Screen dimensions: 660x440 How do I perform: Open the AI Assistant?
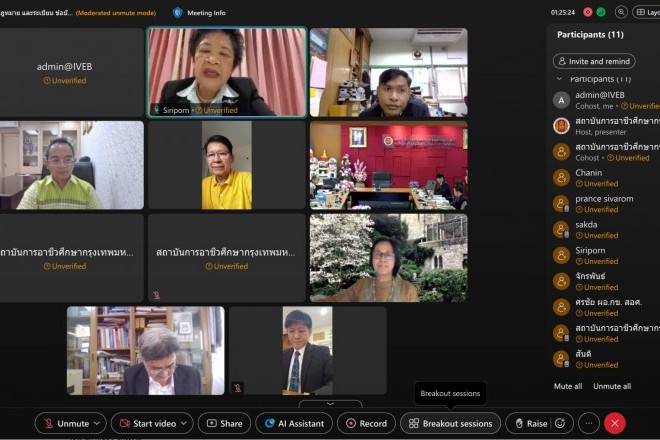[294, 423]
